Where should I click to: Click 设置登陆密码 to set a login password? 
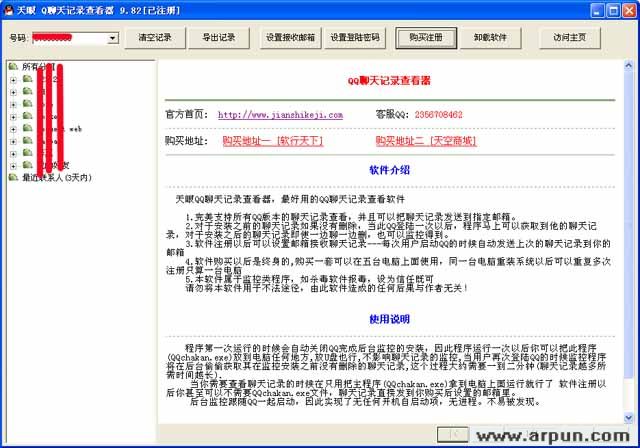click(355, 38)
